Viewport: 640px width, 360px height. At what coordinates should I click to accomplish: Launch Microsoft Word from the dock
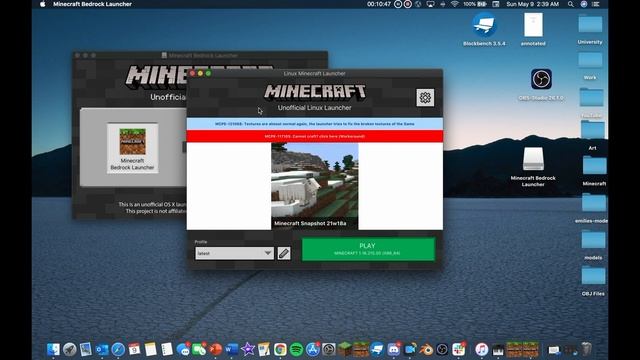click(231, 350)
